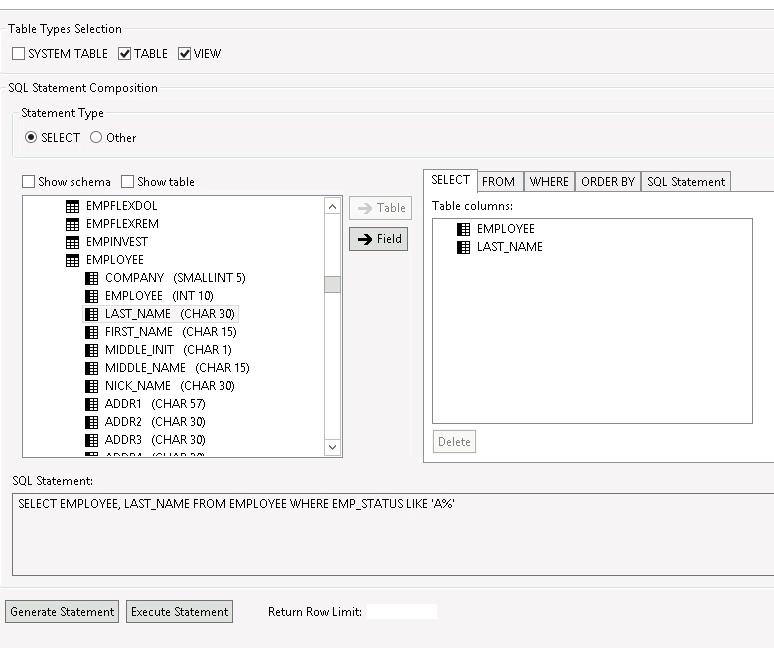Click the NICK_NAME column icon

click(91, 386)
